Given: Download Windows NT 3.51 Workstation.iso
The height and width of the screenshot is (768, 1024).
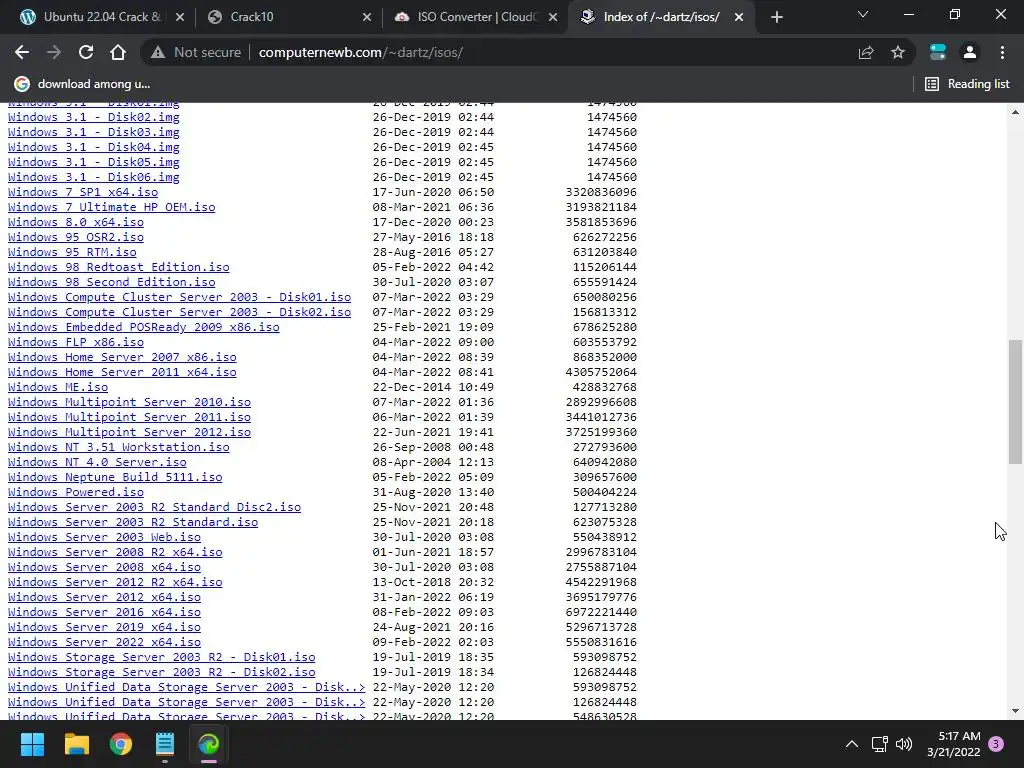Looking at the screenshot, I should tap(119, 447).
